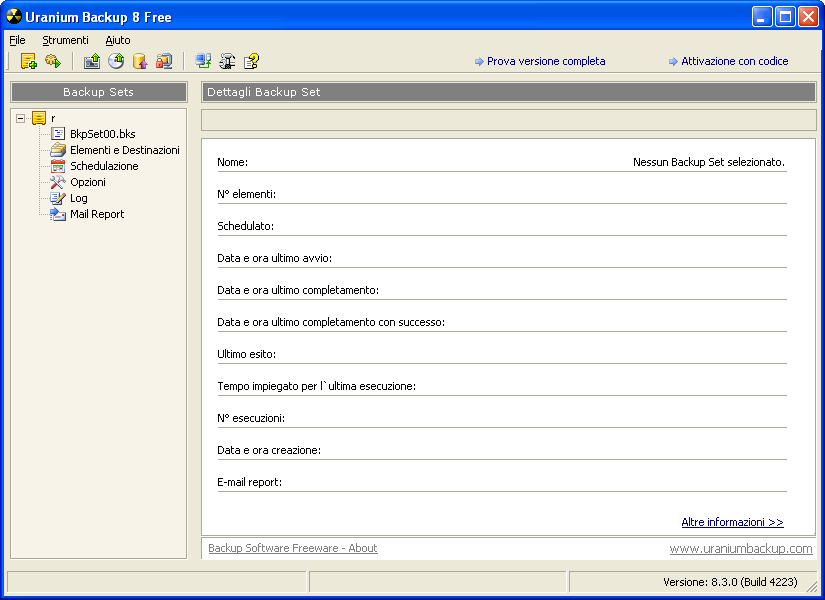Click the new backup set icon
The image size is (825, 600).
point(28,61)
